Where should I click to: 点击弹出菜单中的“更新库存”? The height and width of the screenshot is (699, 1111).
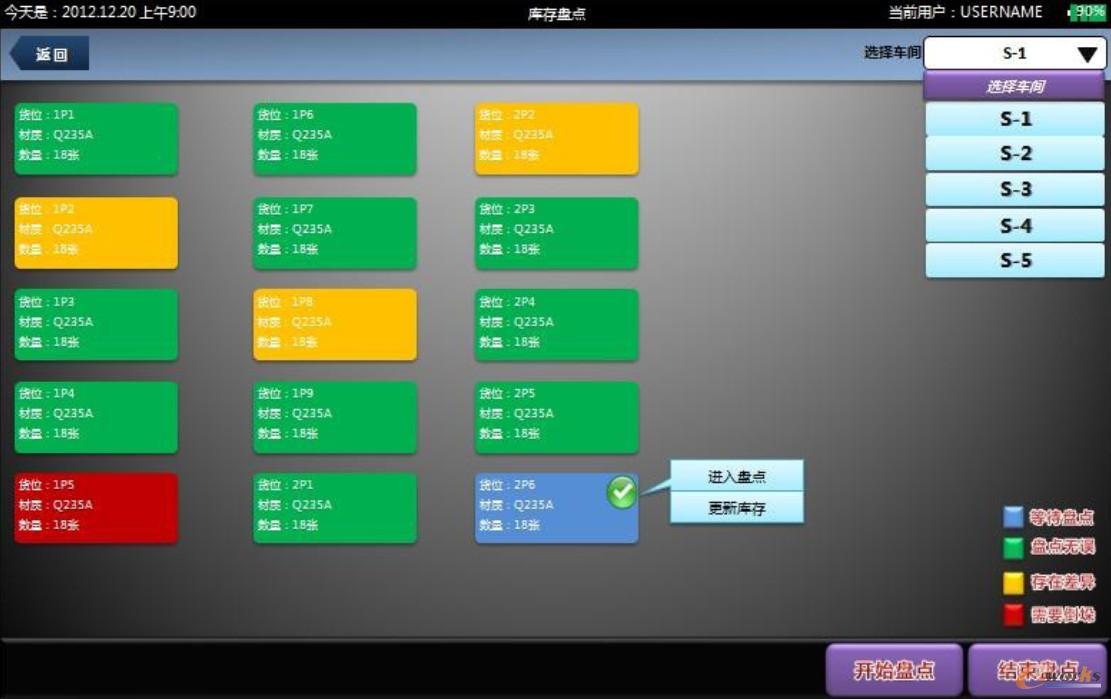click(737, 508)
